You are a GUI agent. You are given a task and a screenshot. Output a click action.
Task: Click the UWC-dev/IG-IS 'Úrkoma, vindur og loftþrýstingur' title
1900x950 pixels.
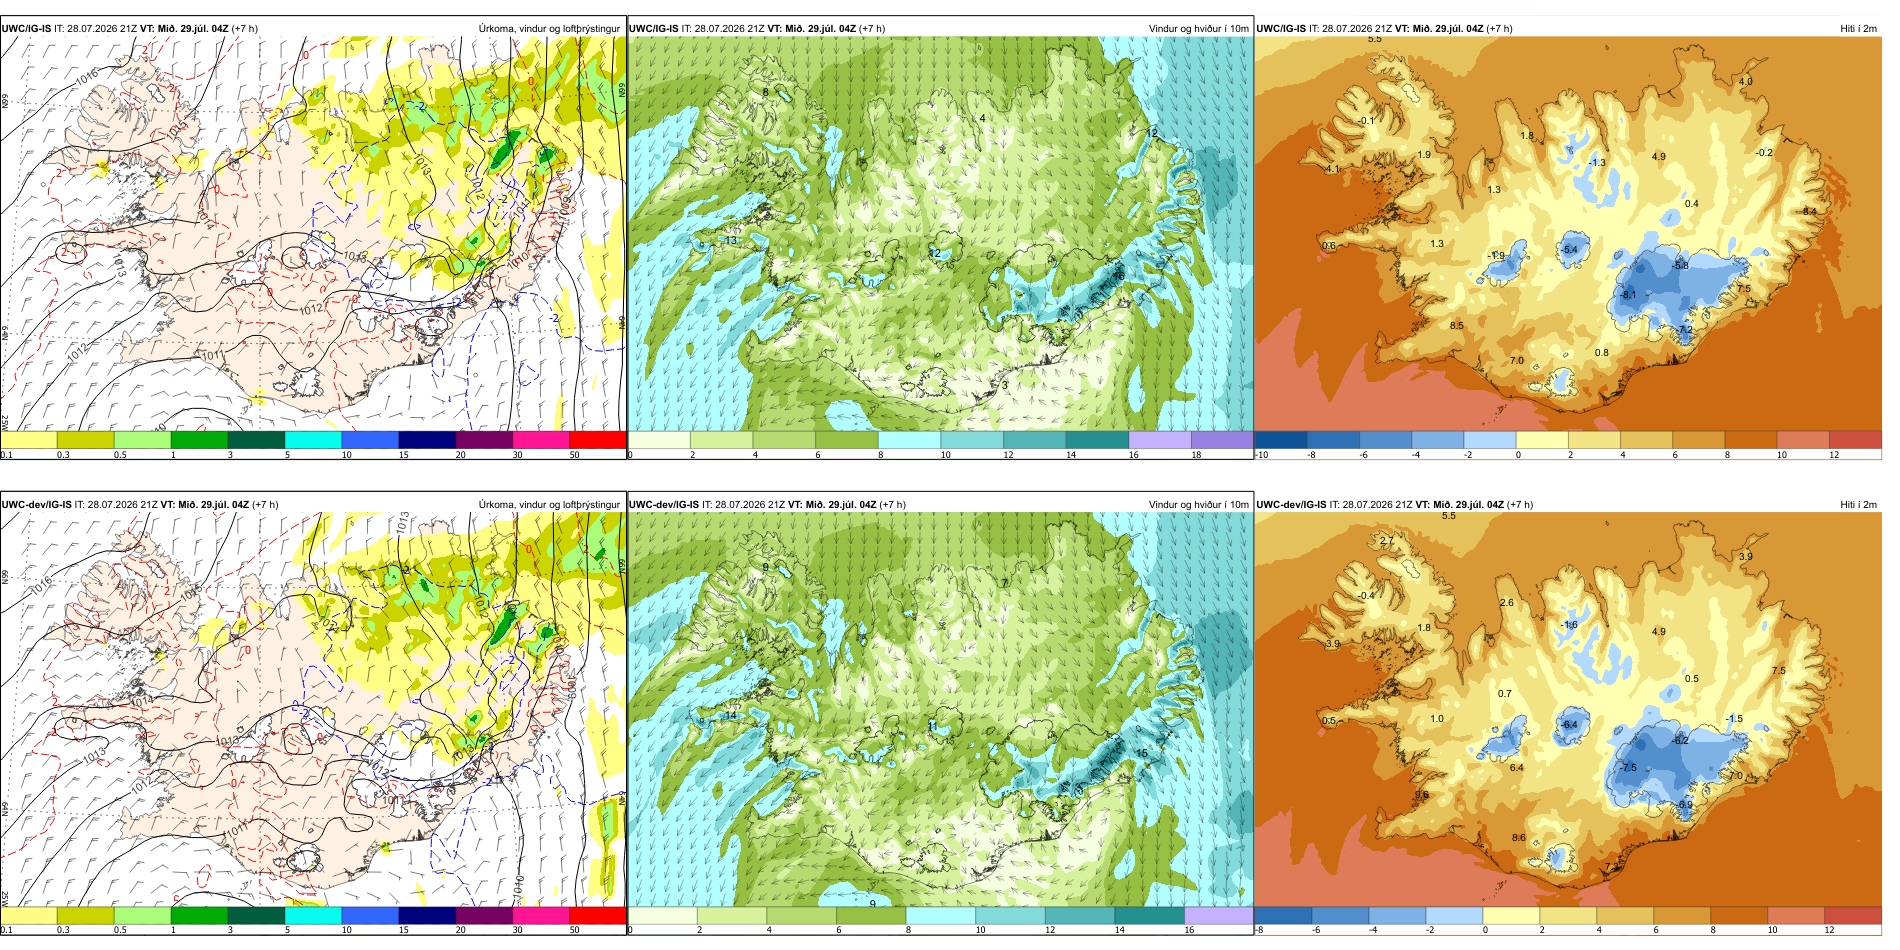tap(549, 504)
